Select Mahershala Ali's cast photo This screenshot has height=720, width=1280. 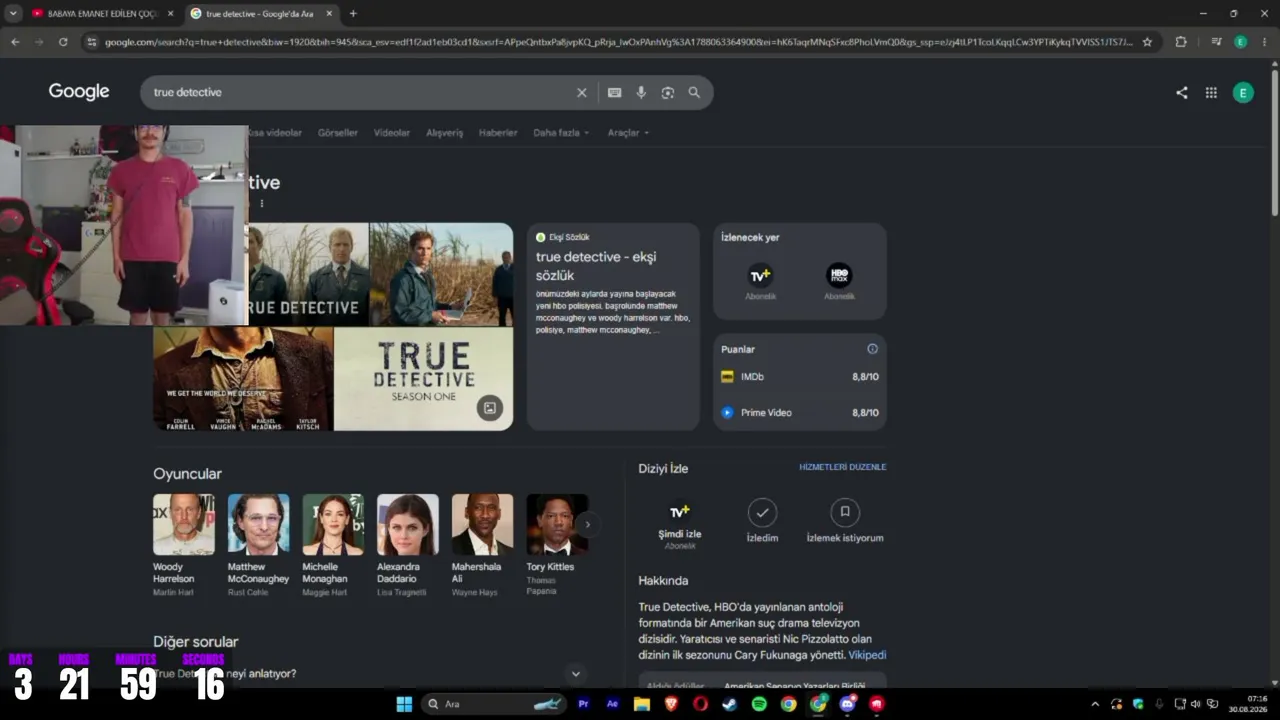coord(482,524)
